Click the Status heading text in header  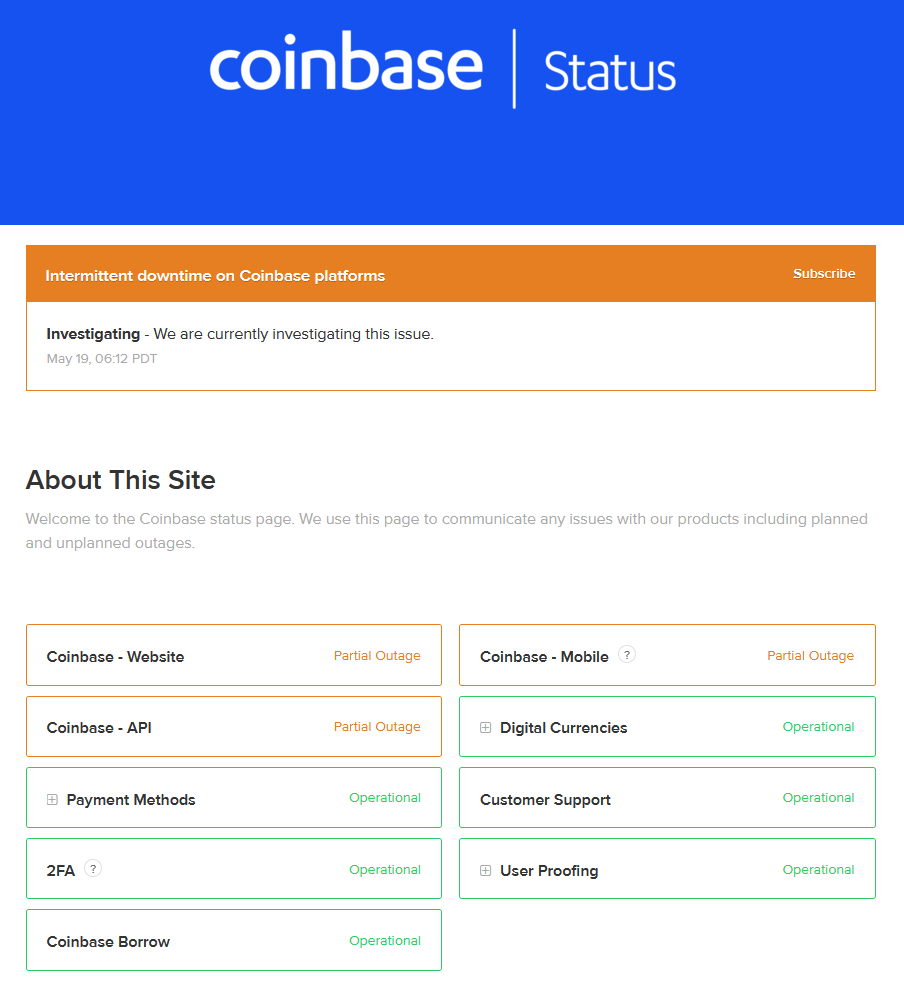[x=610, y=72]
